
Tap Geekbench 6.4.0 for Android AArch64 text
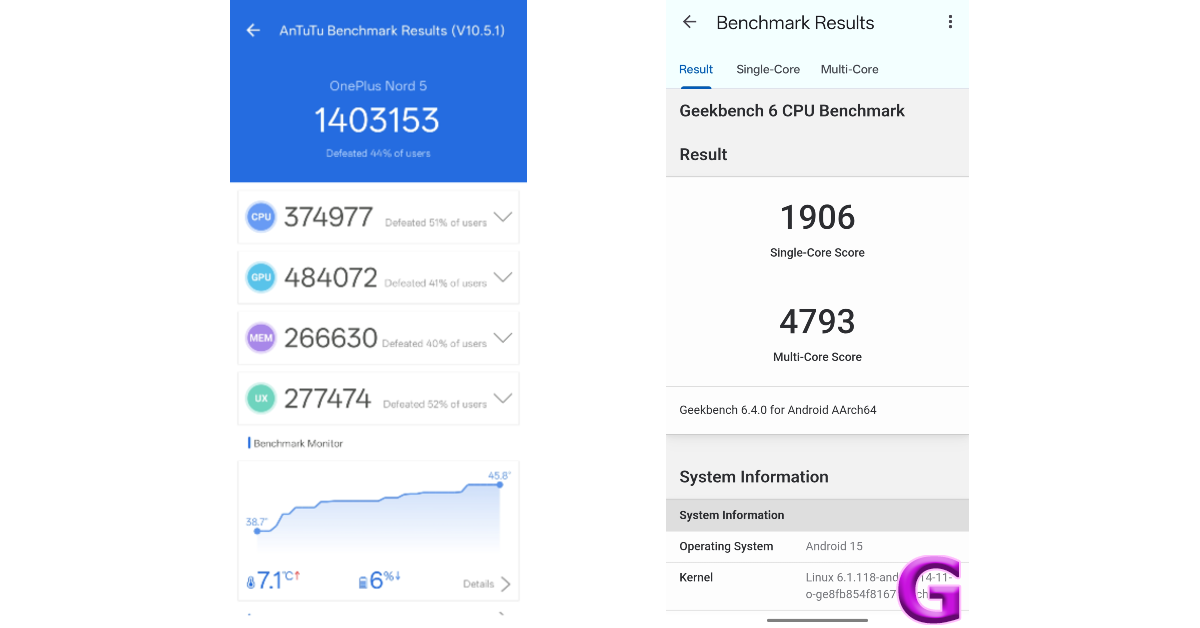[x=778, y=410]
